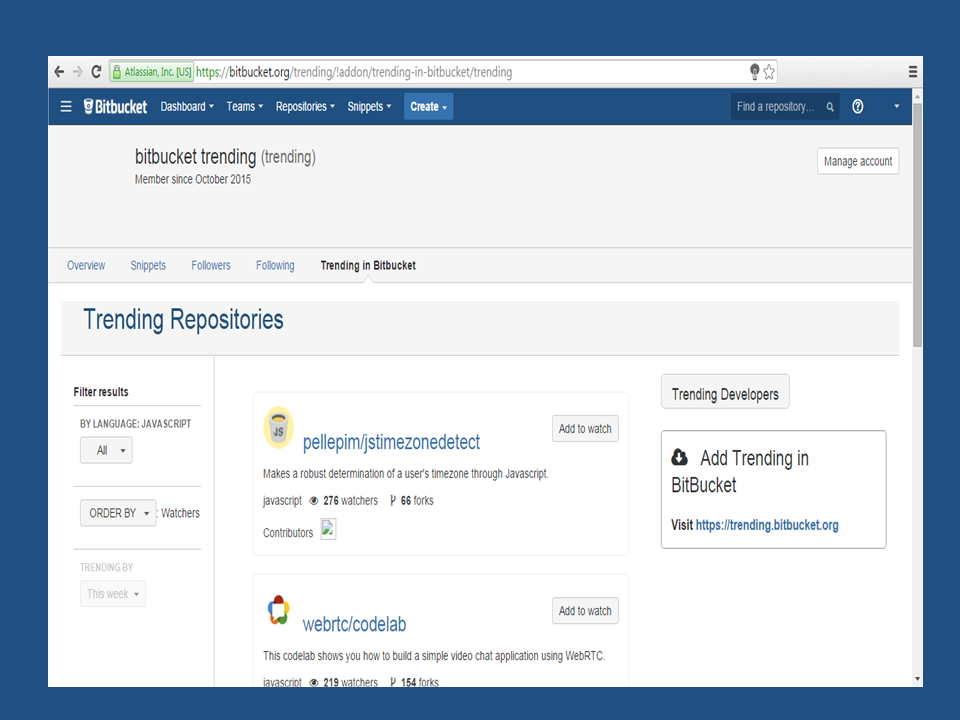The image size is (960, 720).
Task: Click the Trending Repositories heading
Action: [183, 320]
